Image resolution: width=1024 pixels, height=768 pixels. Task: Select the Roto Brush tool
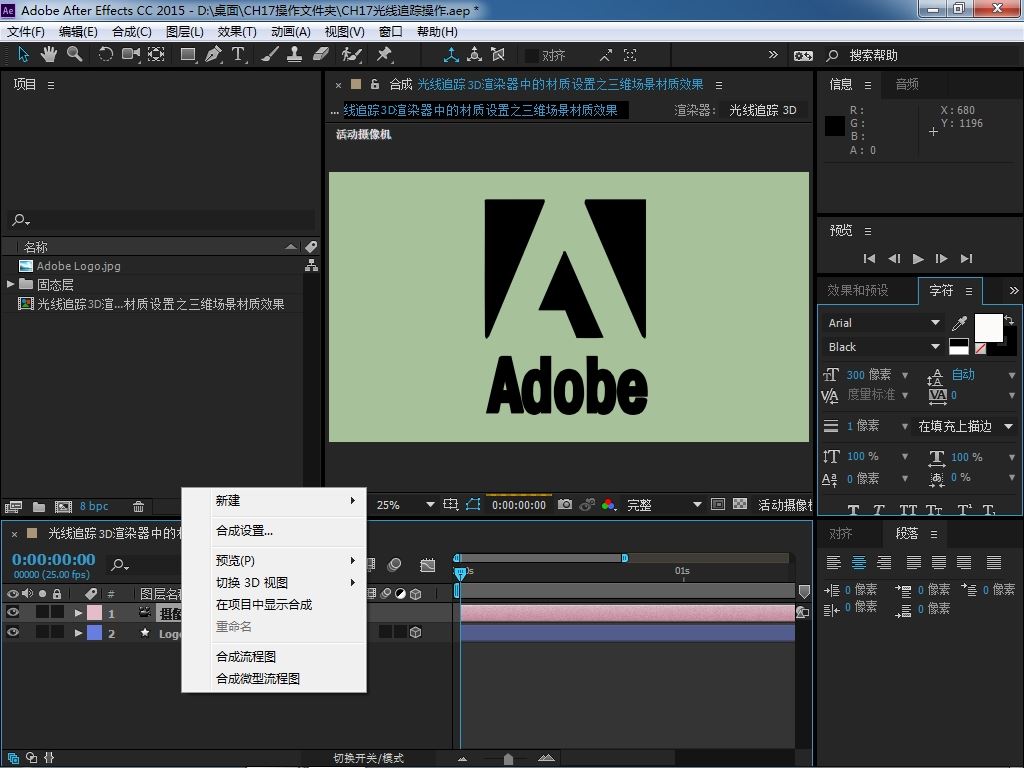351,55
